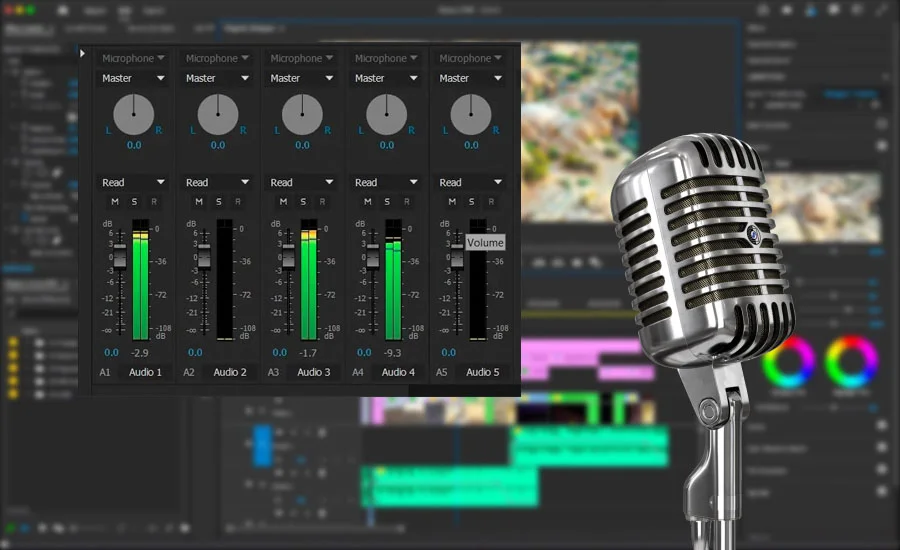The width and height of the screenshot is (900, 550).
Task: Solo track Audio 1 with S button
Action: pos(134,202)
